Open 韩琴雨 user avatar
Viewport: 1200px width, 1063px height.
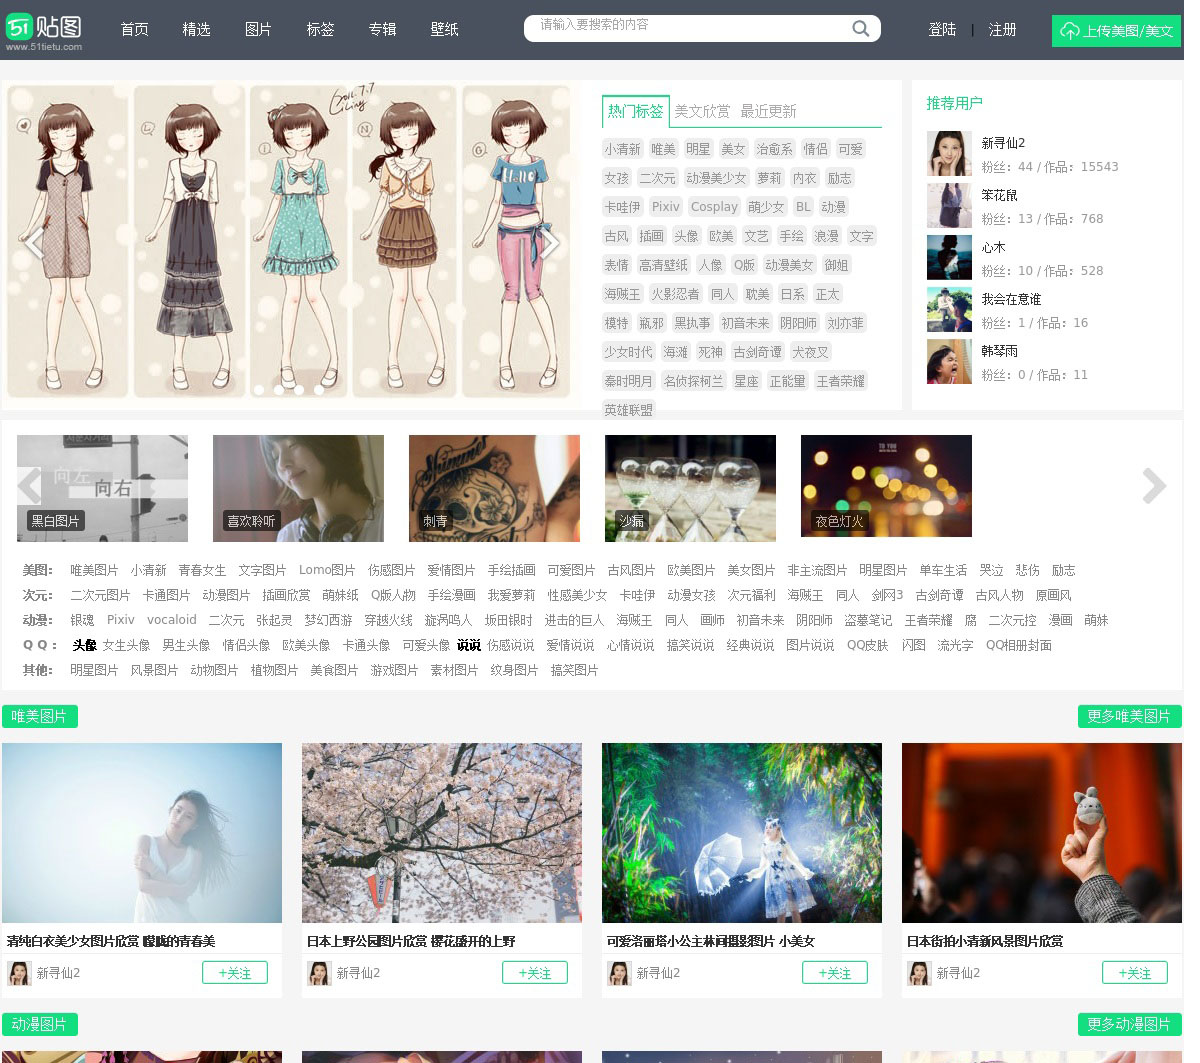tap(949, 362)
